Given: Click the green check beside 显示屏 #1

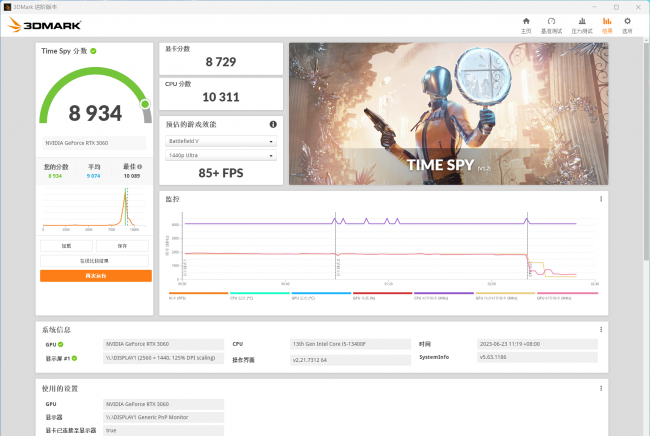Looking at the screenshot, I should pos(74,358).
